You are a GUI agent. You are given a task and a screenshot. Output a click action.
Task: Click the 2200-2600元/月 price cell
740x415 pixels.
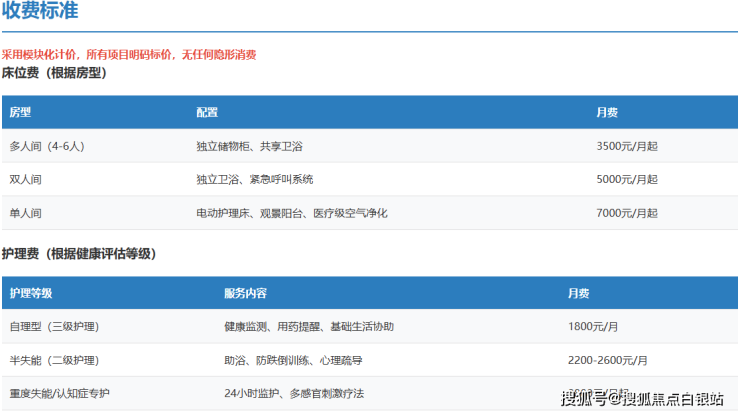[607, 360]
